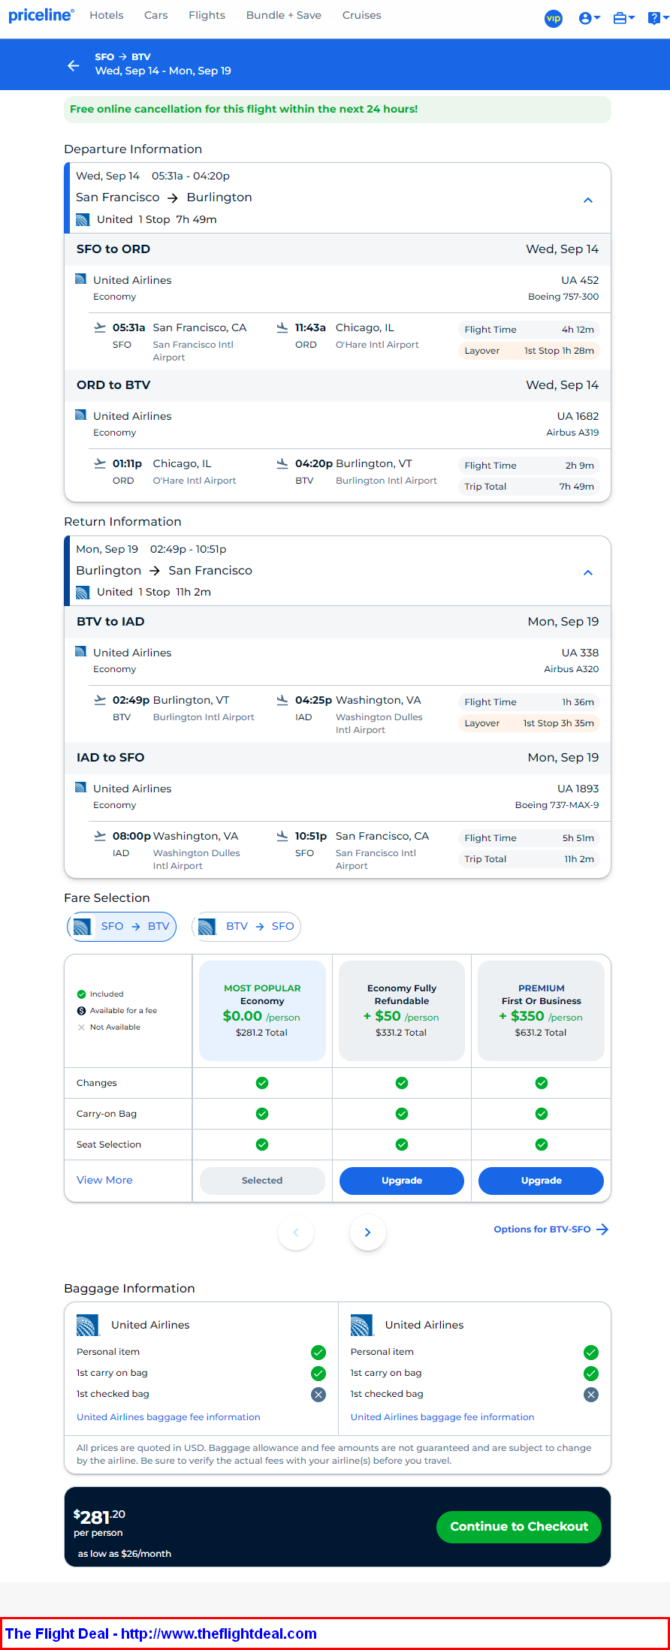Open Options for BTV-SFO link
Screen dimensions: 670x1650
551,1229
